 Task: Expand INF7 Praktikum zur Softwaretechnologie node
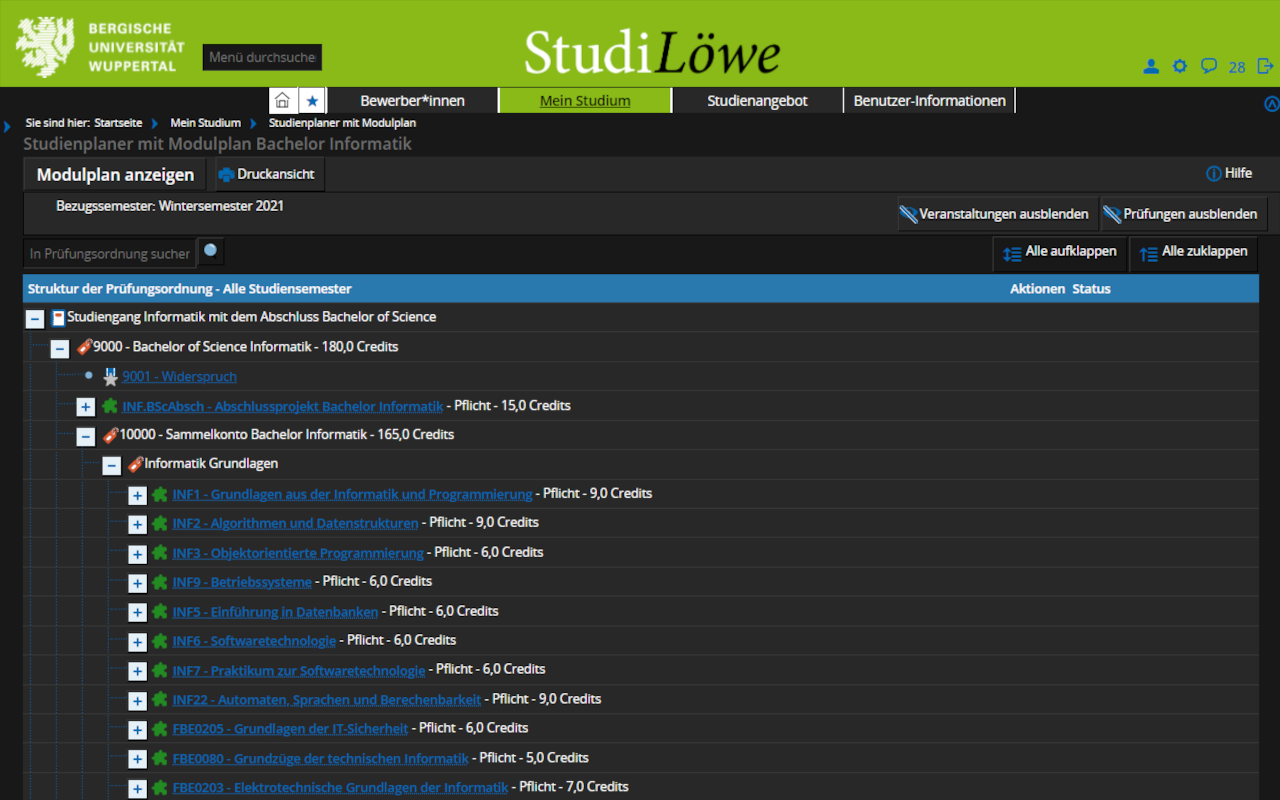tap(137, 672)
